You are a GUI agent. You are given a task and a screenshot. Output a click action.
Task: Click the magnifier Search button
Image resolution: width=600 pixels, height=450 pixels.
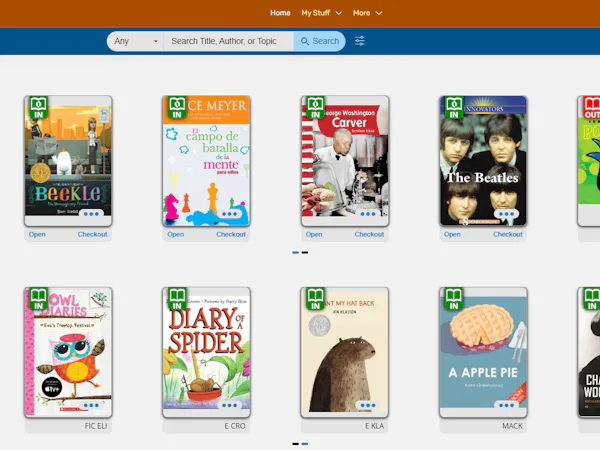pyautogui.click(x=320, y=41)
